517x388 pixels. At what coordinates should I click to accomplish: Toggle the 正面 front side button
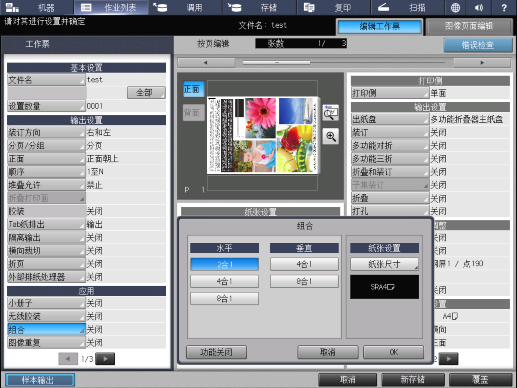point(193,89)
